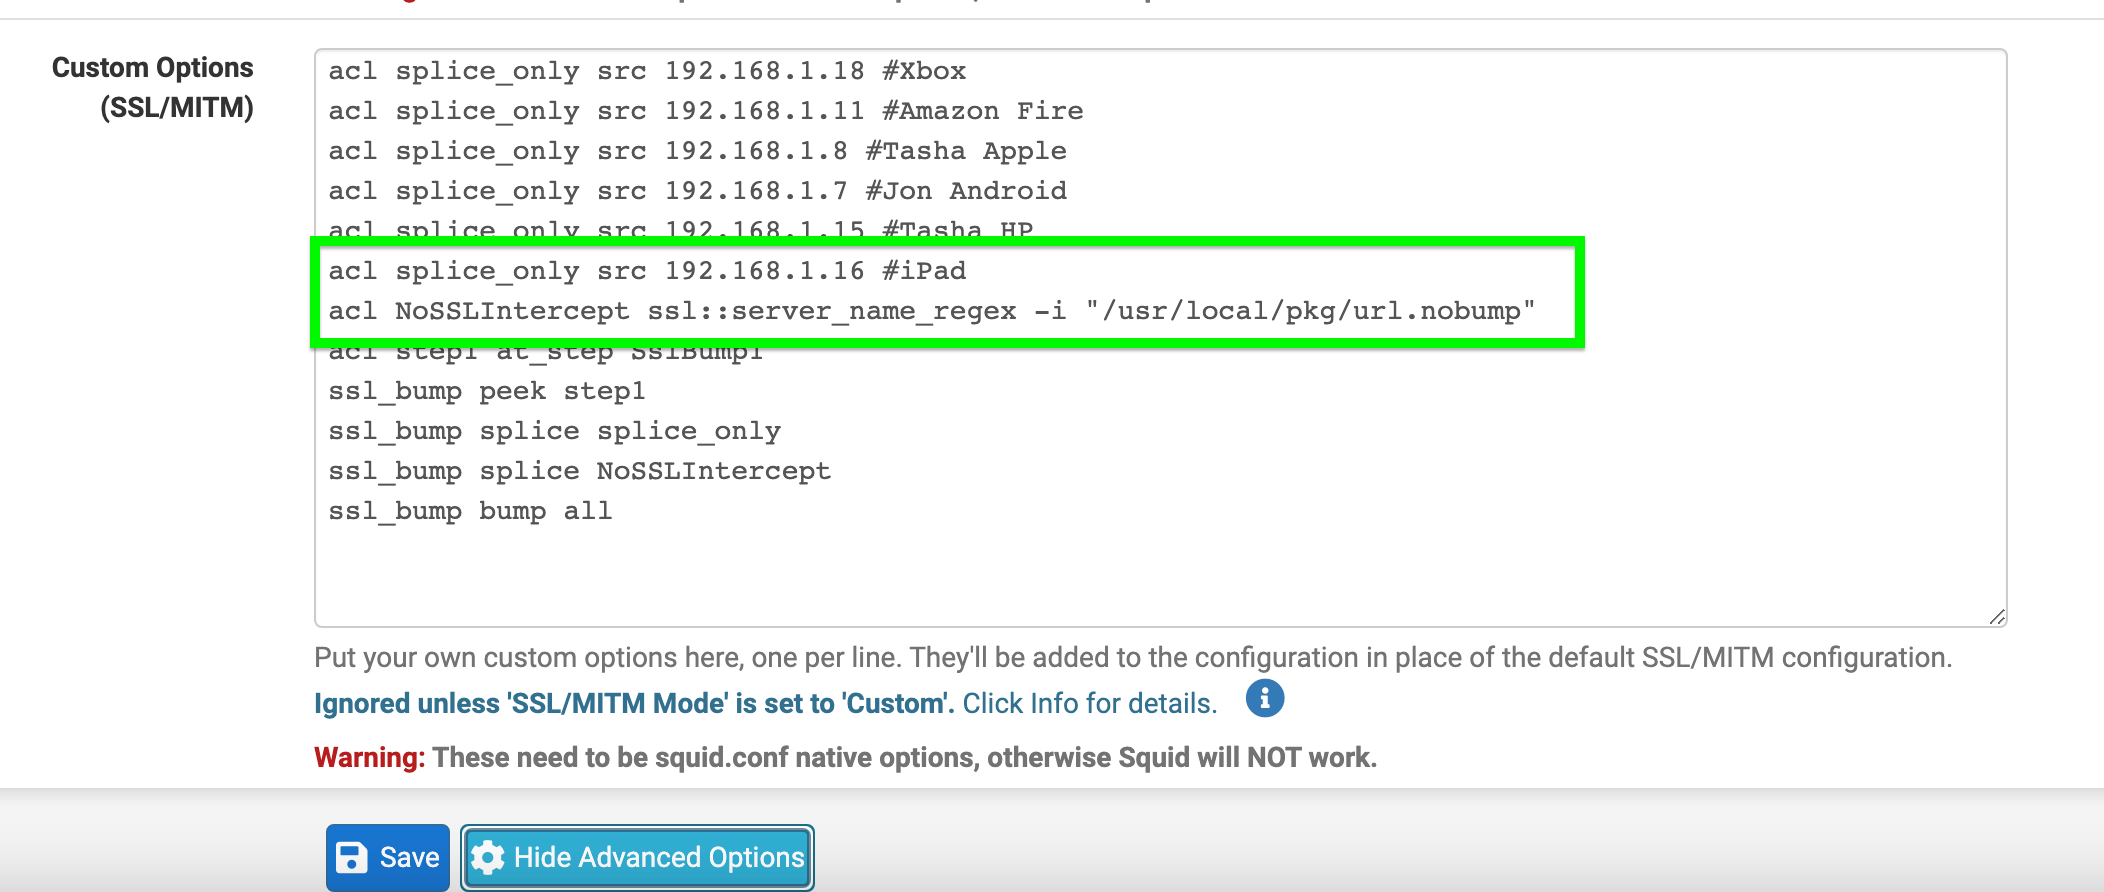Click the 'ssl_bump splice splice_only' line

[554, 432]
